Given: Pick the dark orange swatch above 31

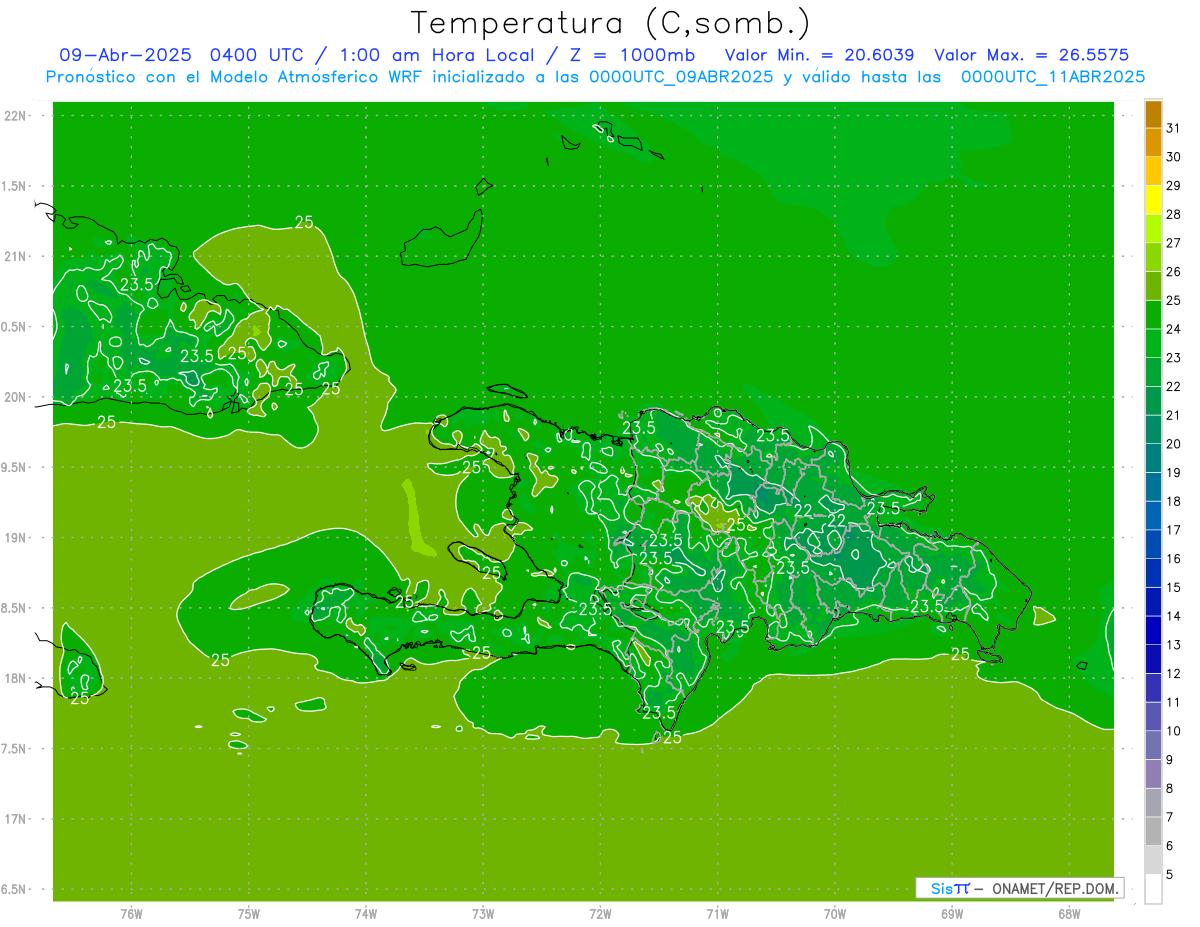Looking at the screenshot, I should 1153,115.
